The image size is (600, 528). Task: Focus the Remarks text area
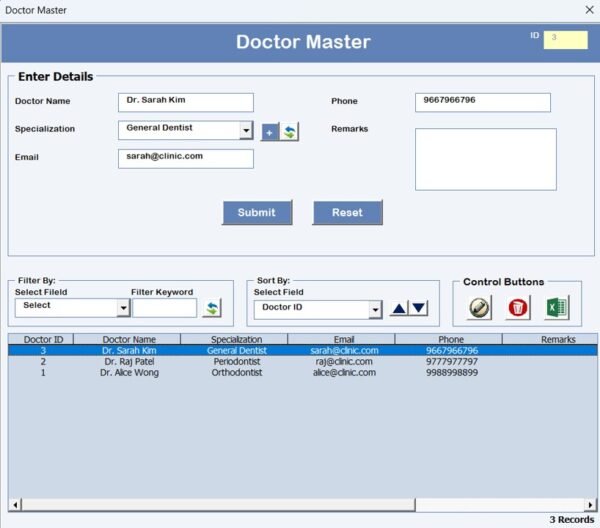486,159
